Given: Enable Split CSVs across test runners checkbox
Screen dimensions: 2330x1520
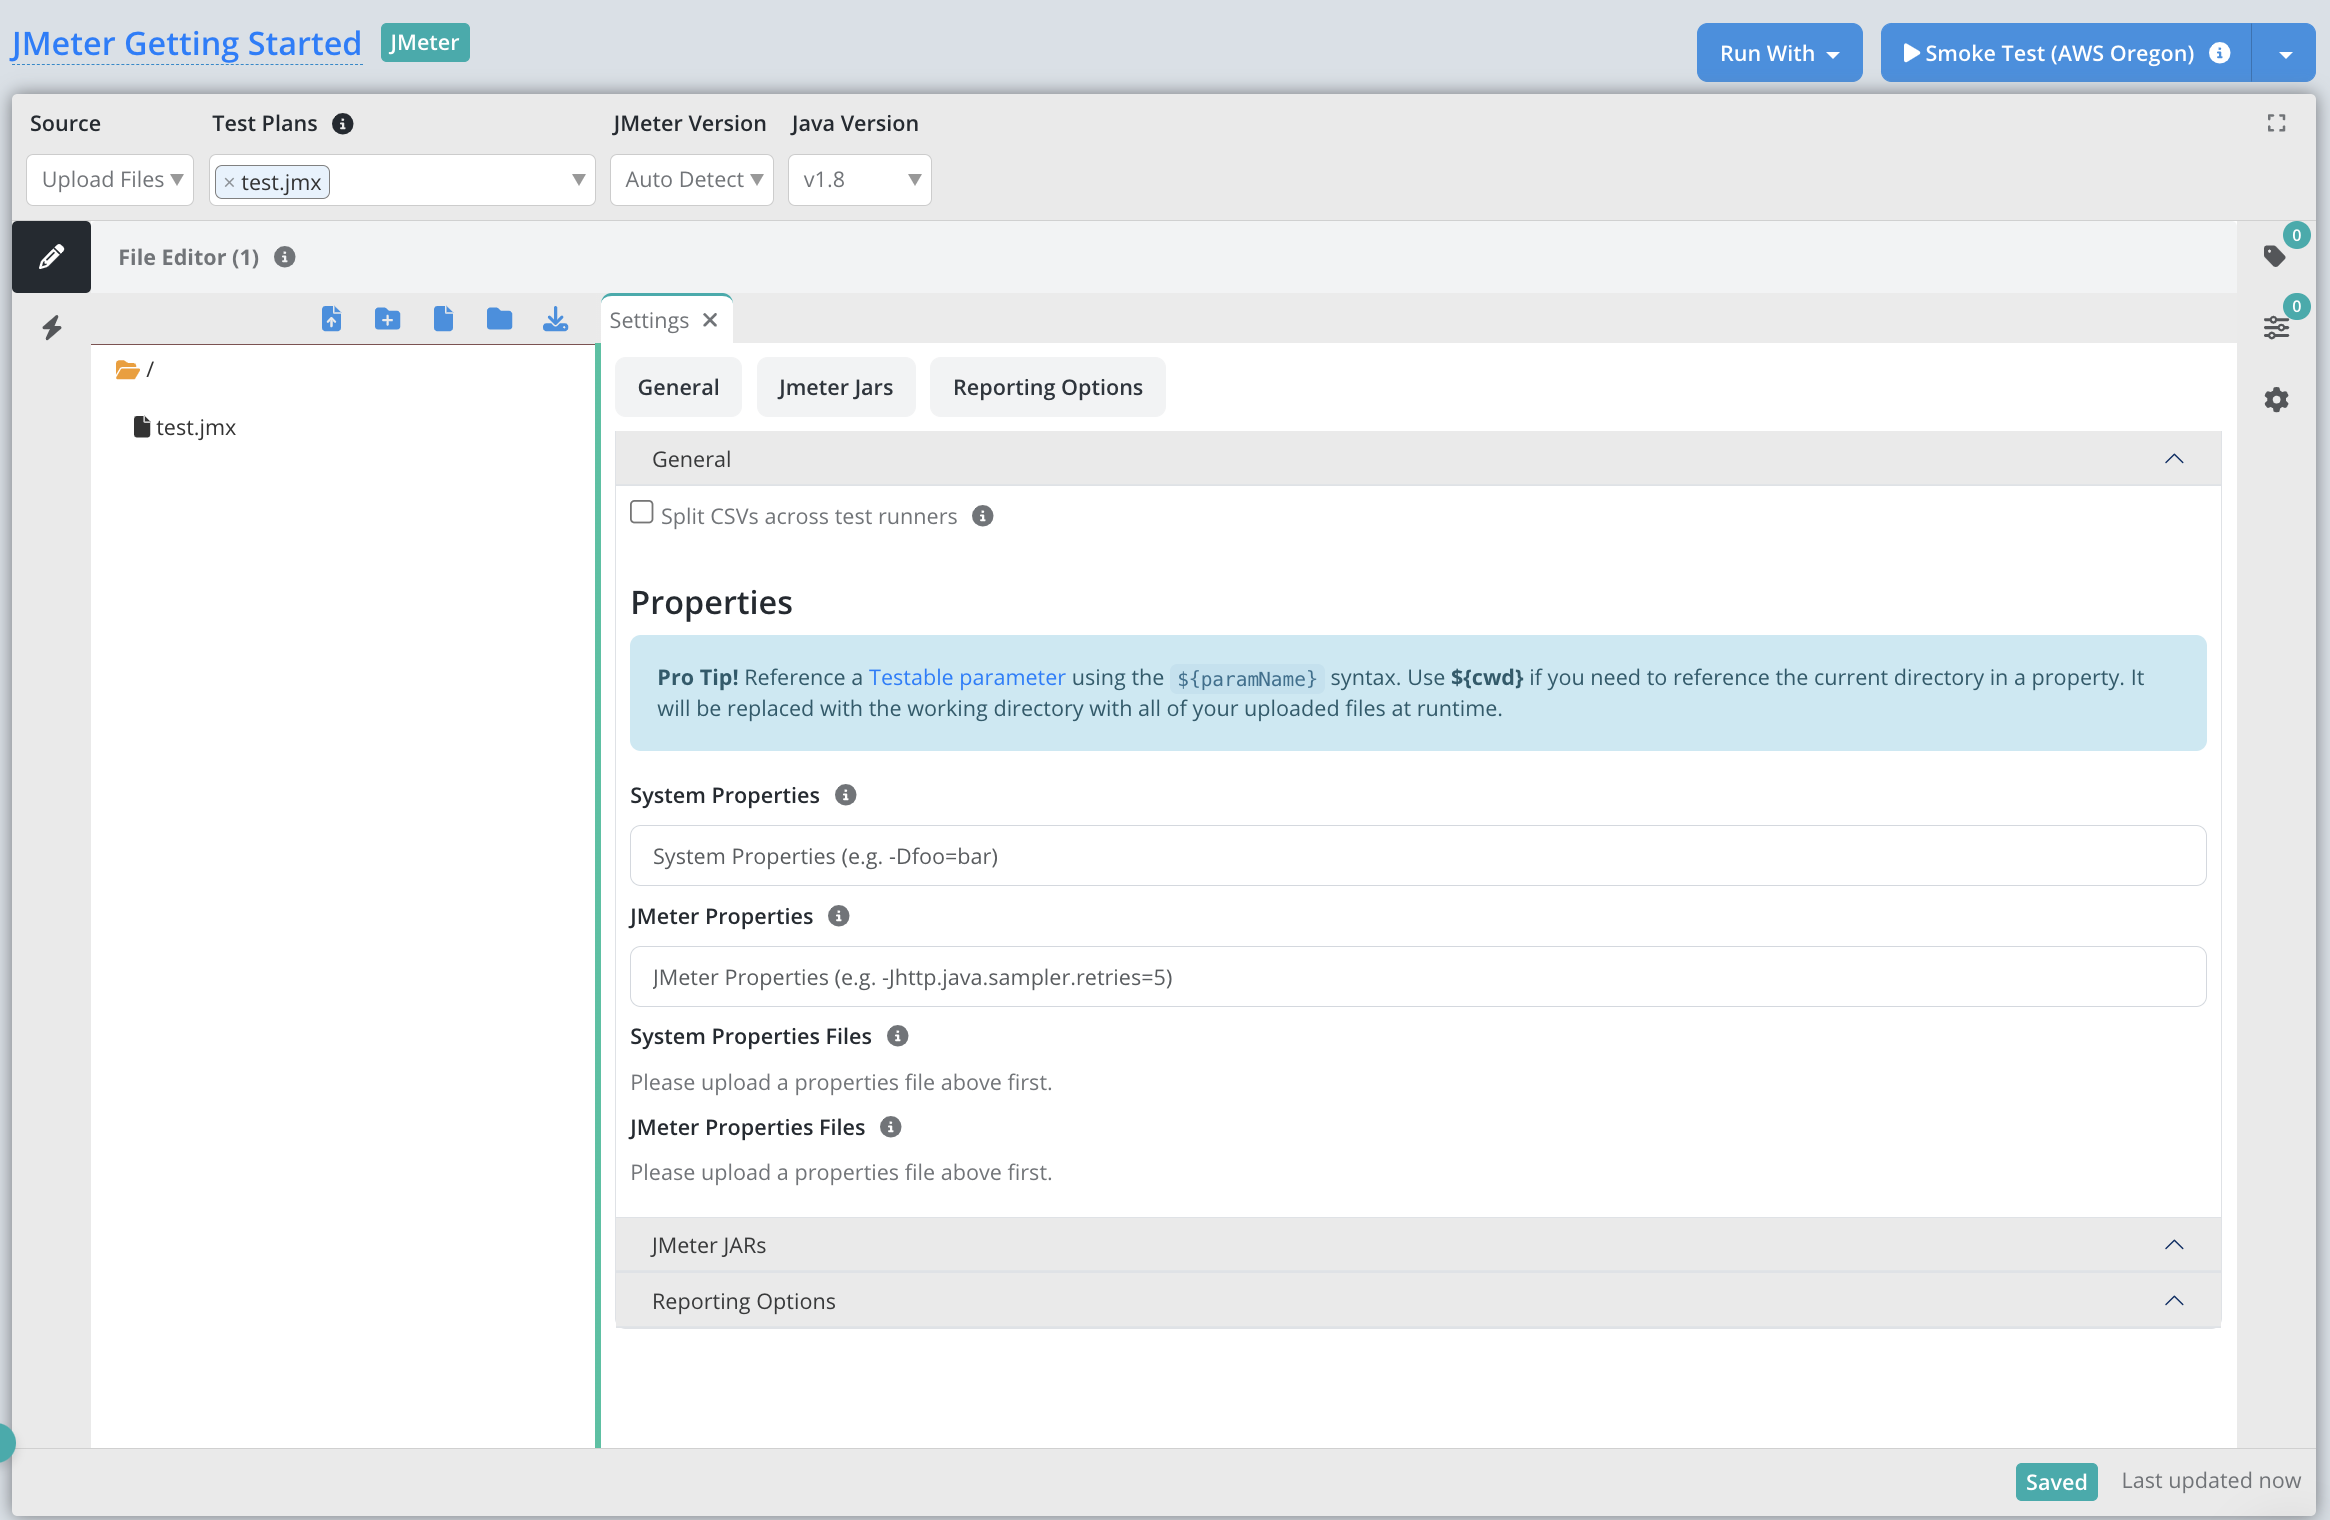Looking at the screenshot, I should point(642,513).
